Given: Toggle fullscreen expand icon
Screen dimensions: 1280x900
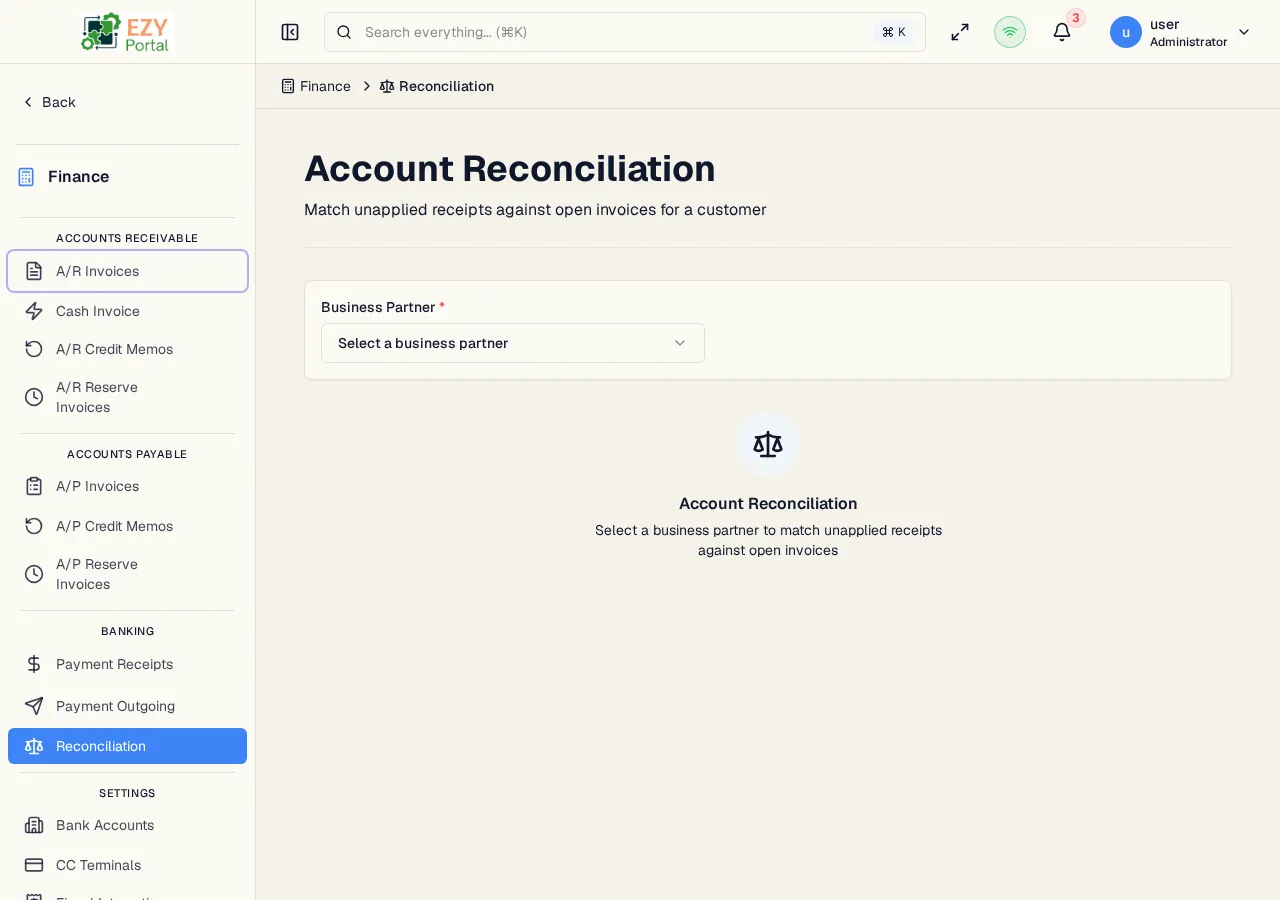Looking at the screenshot, I should click(x=960, y=32).
